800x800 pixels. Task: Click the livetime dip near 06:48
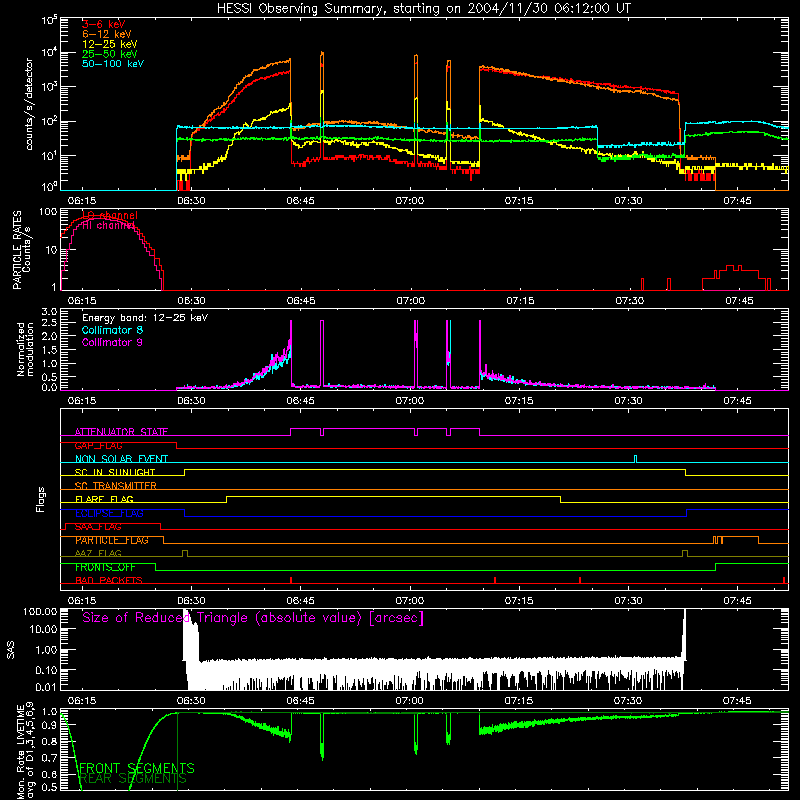[322, 737]
